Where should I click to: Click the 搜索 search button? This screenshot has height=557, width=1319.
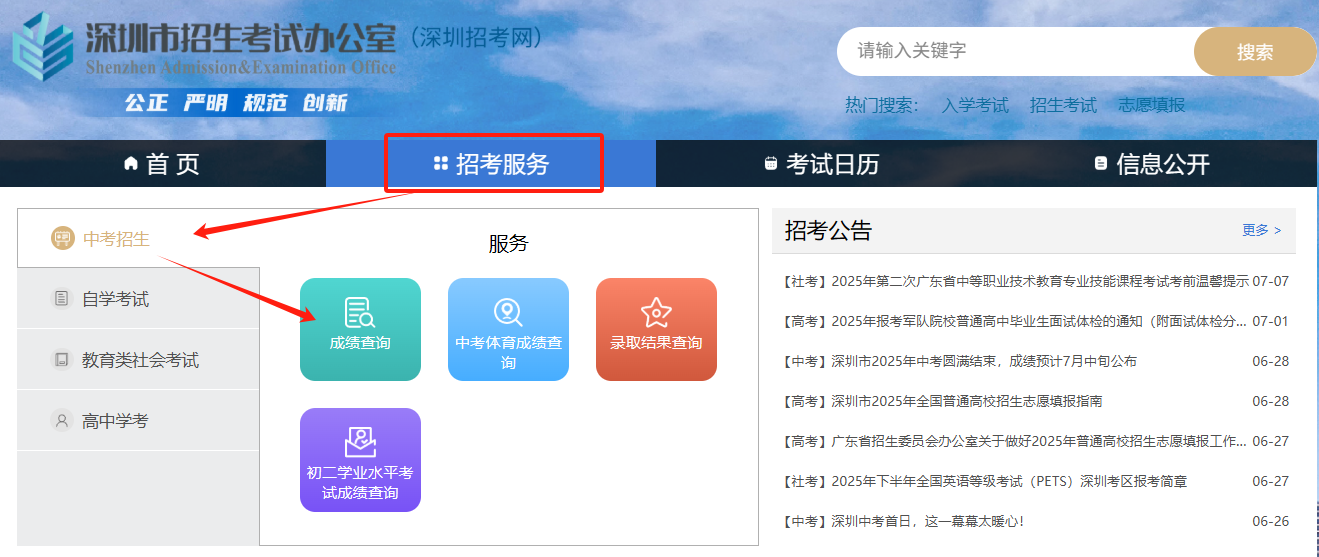[x=1255, y=52]
